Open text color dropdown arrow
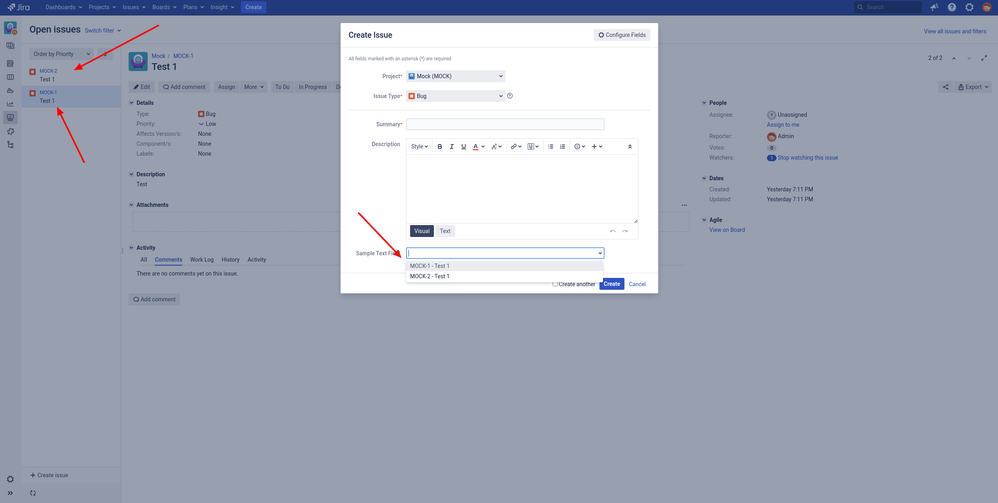 coord(483,146)
